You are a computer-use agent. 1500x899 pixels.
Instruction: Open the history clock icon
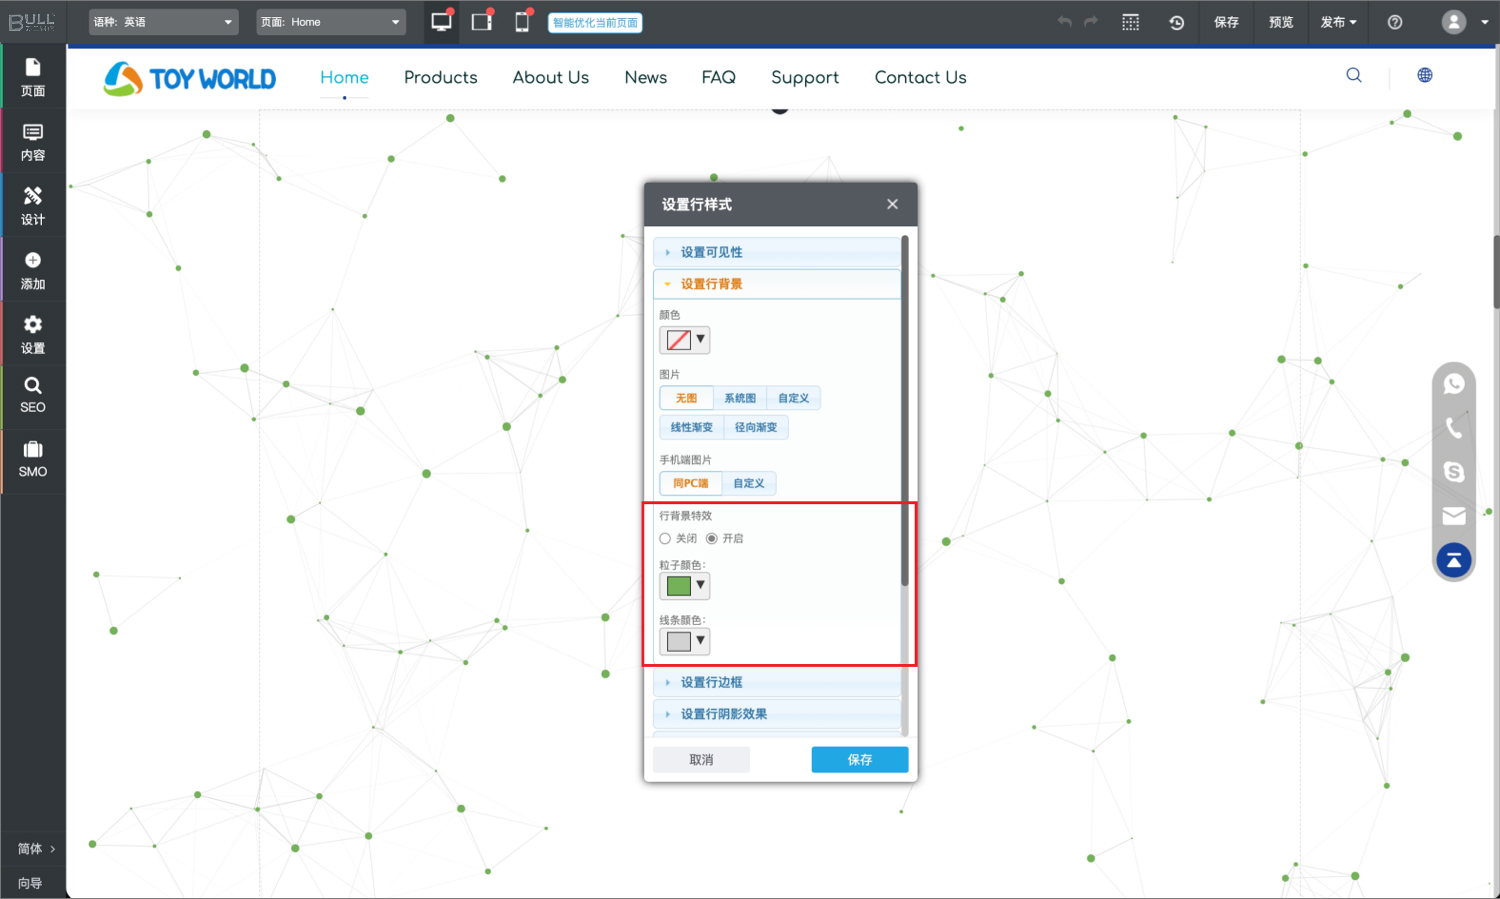1177,22
